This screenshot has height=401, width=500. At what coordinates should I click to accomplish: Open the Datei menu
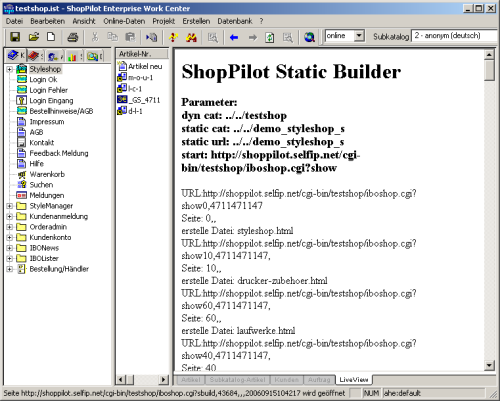(14, 21)
